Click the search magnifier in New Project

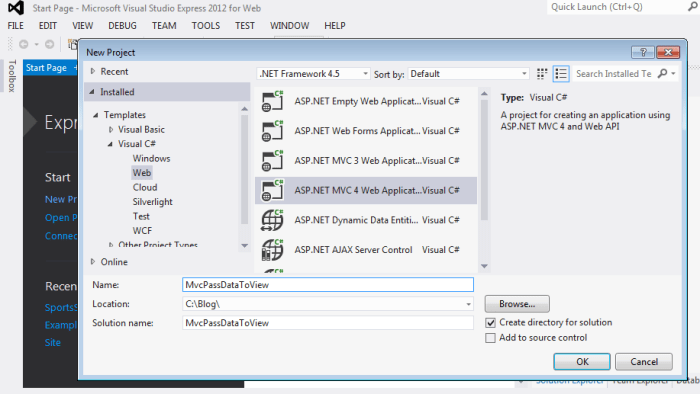click(x=663, y=73)
